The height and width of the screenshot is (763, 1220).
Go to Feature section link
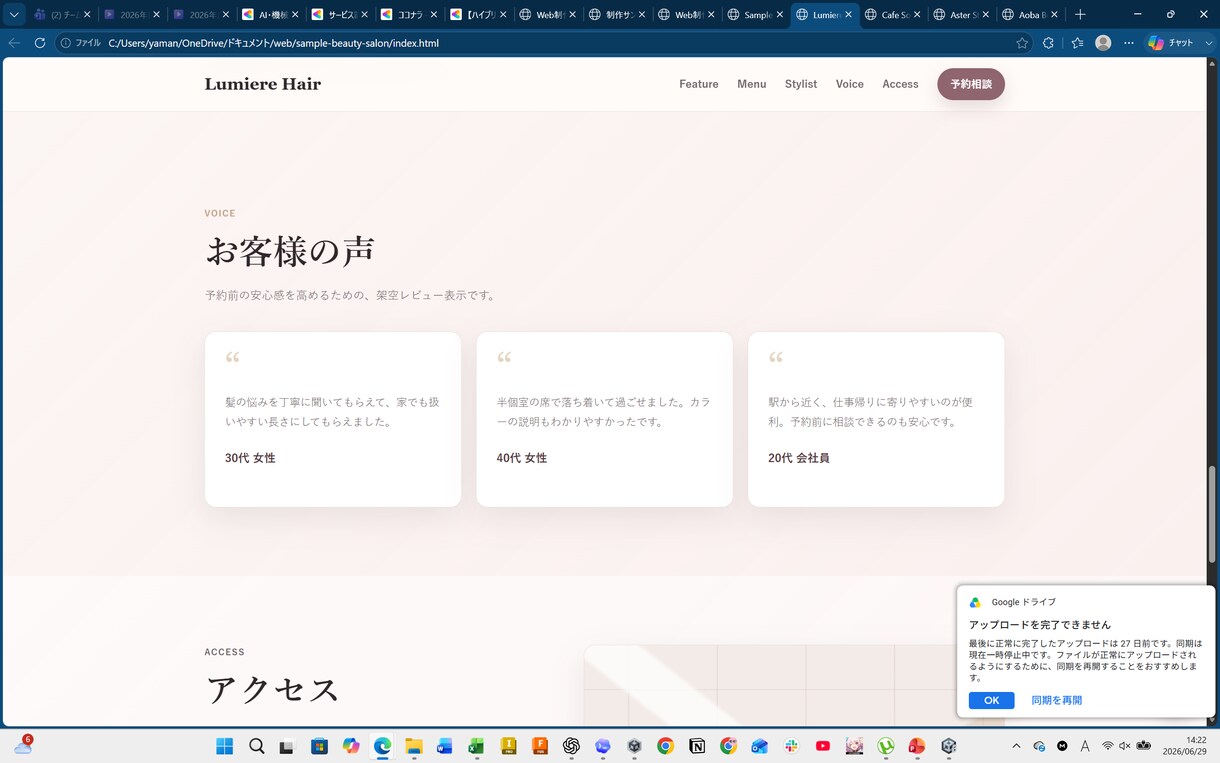click(x=699, y=84)
